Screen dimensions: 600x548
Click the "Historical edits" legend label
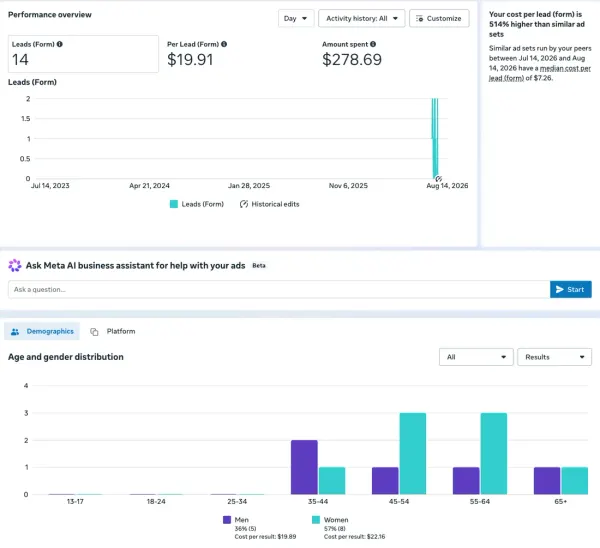[275, 204]
